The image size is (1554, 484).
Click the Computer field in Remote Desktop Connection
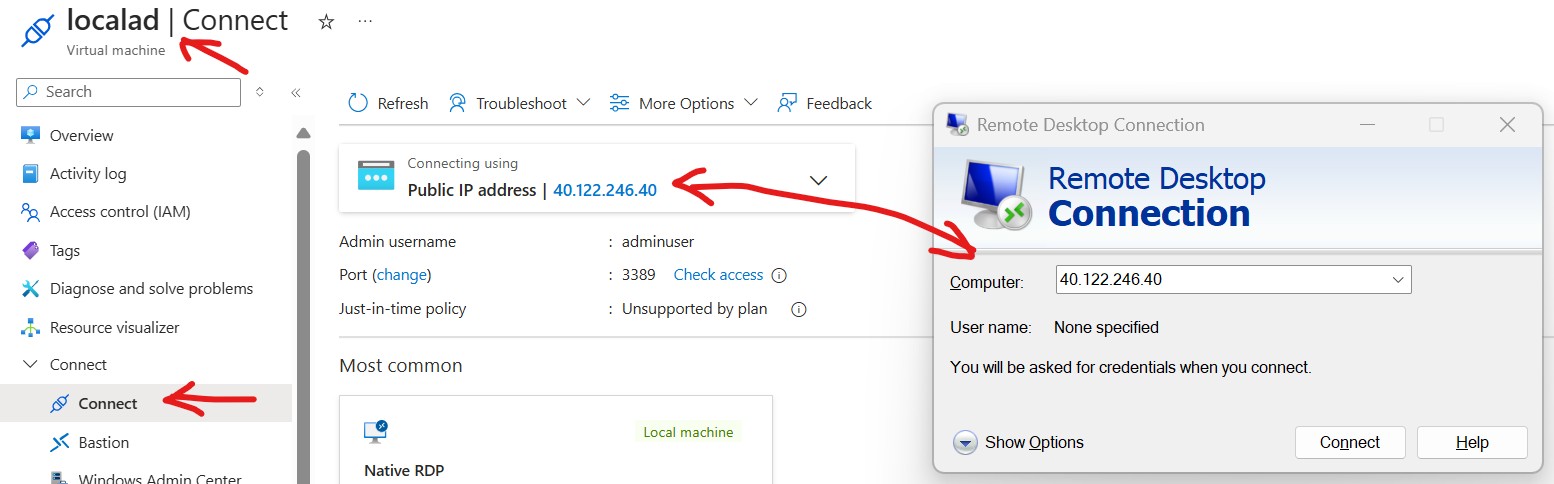click(1233, 280)
